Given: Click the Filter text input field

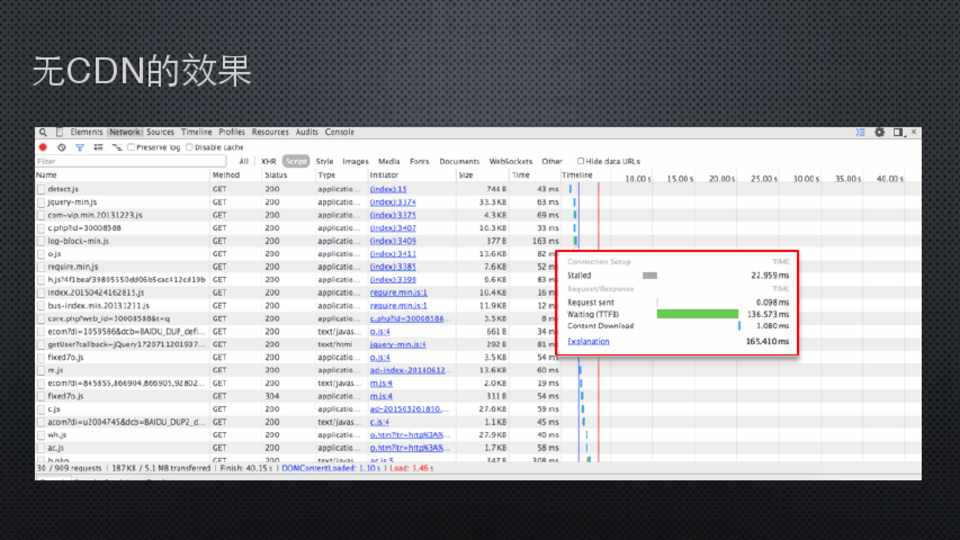Looking at the screenshot, I should point(130,161).
